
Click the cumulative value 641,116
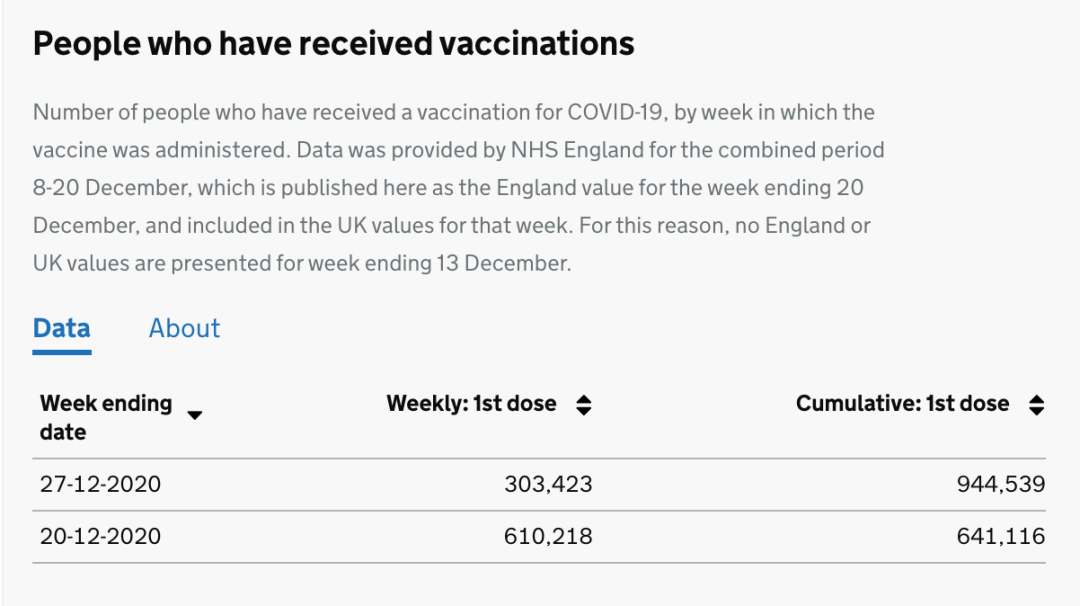click(x=1001, y=536)
